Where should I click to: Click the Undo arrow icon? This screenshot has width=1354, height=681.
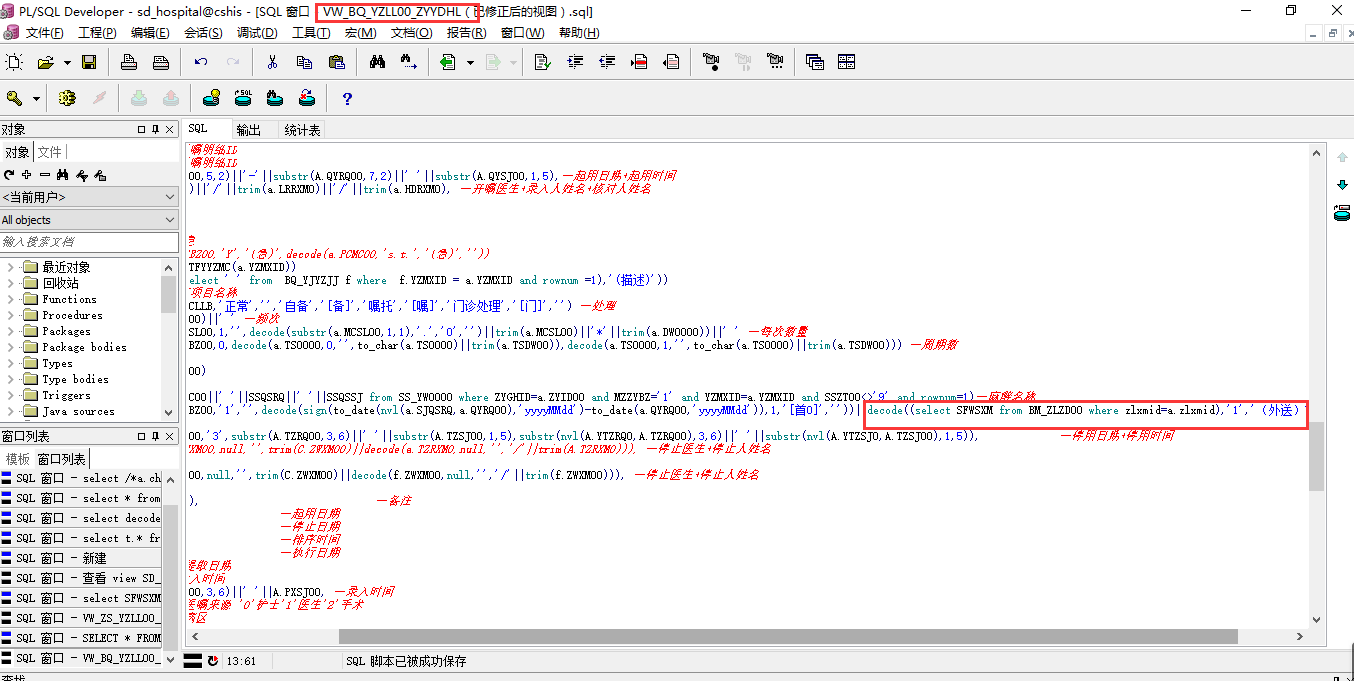pos(201,62)
